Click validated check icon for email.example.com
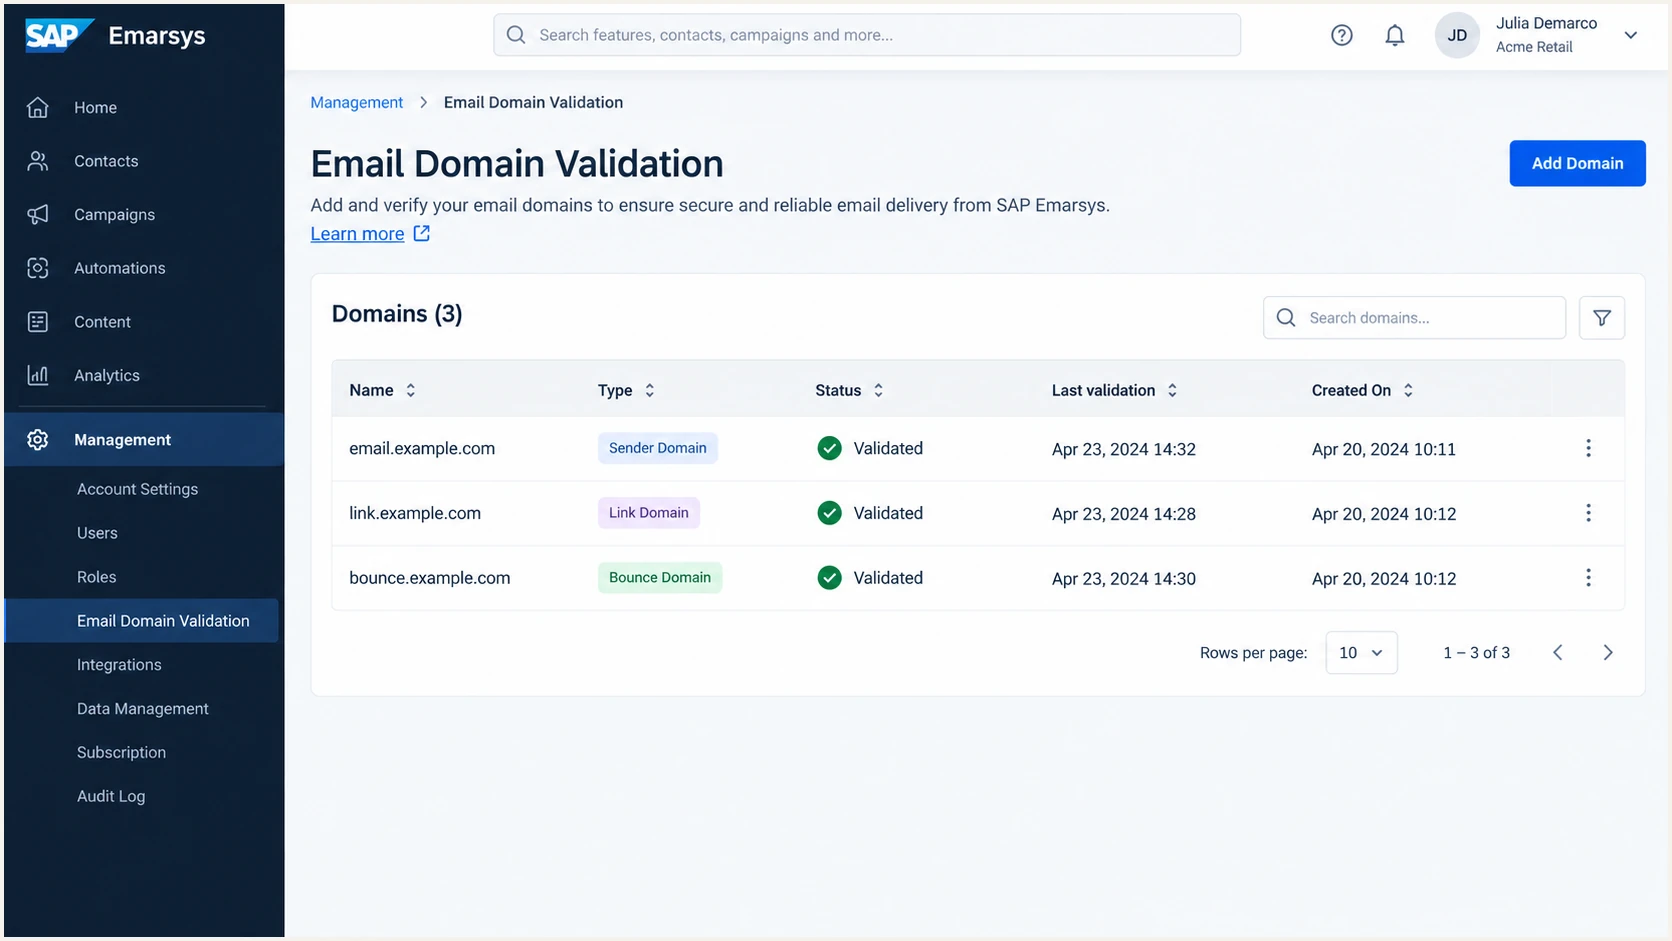 (829, 448)
